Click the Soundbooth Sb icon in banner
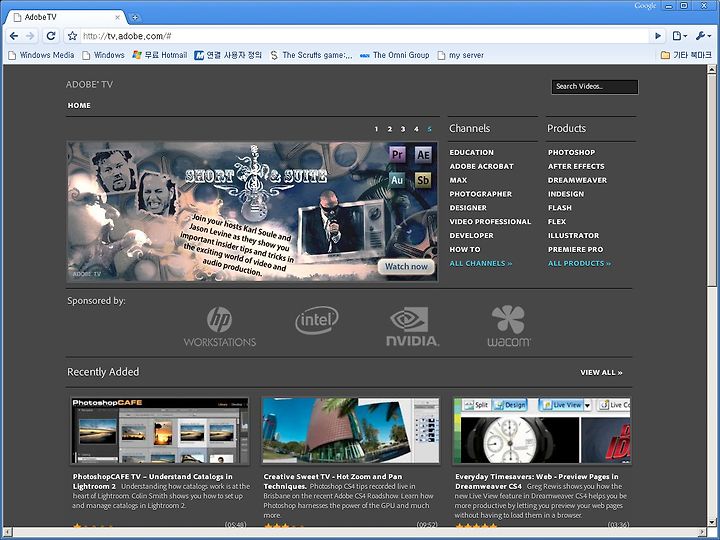This screenshot has width=720, height=540. click(x=423, y=180)
